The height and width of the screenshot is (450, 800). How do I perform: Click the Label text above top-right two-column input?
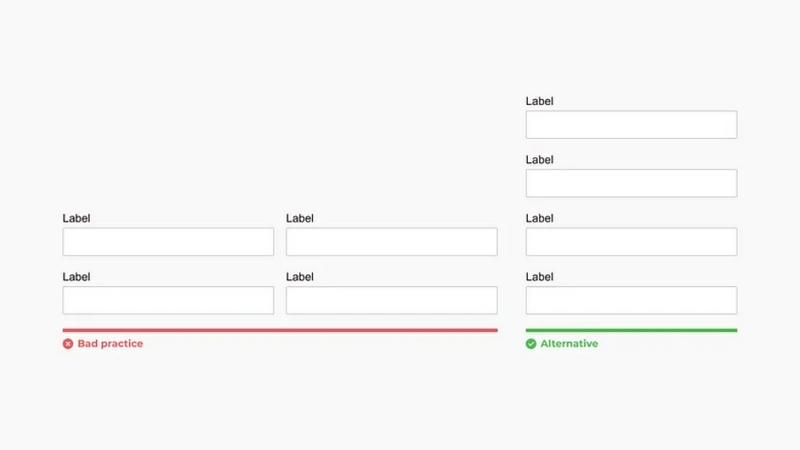300,218
